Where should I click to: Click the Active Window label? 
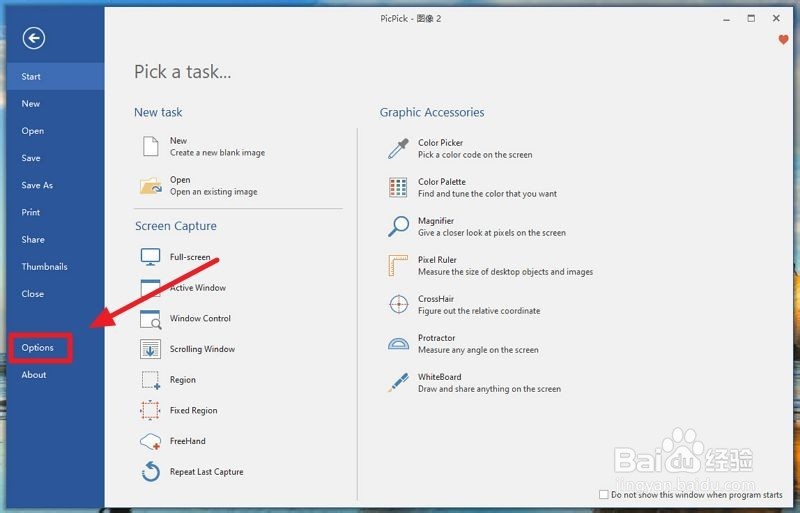coord(197,288)
